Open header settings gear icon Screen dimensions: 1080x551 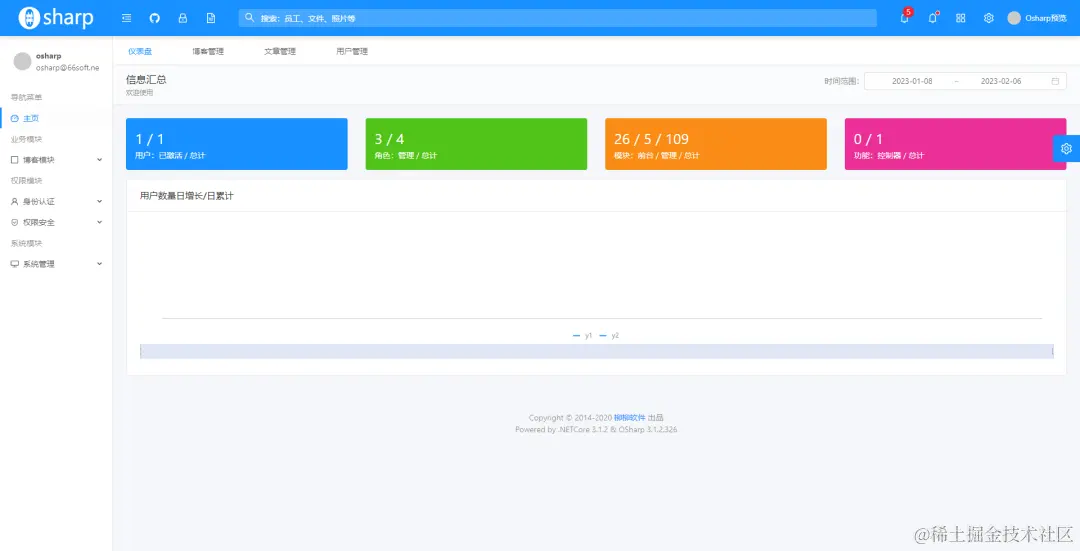988,19
